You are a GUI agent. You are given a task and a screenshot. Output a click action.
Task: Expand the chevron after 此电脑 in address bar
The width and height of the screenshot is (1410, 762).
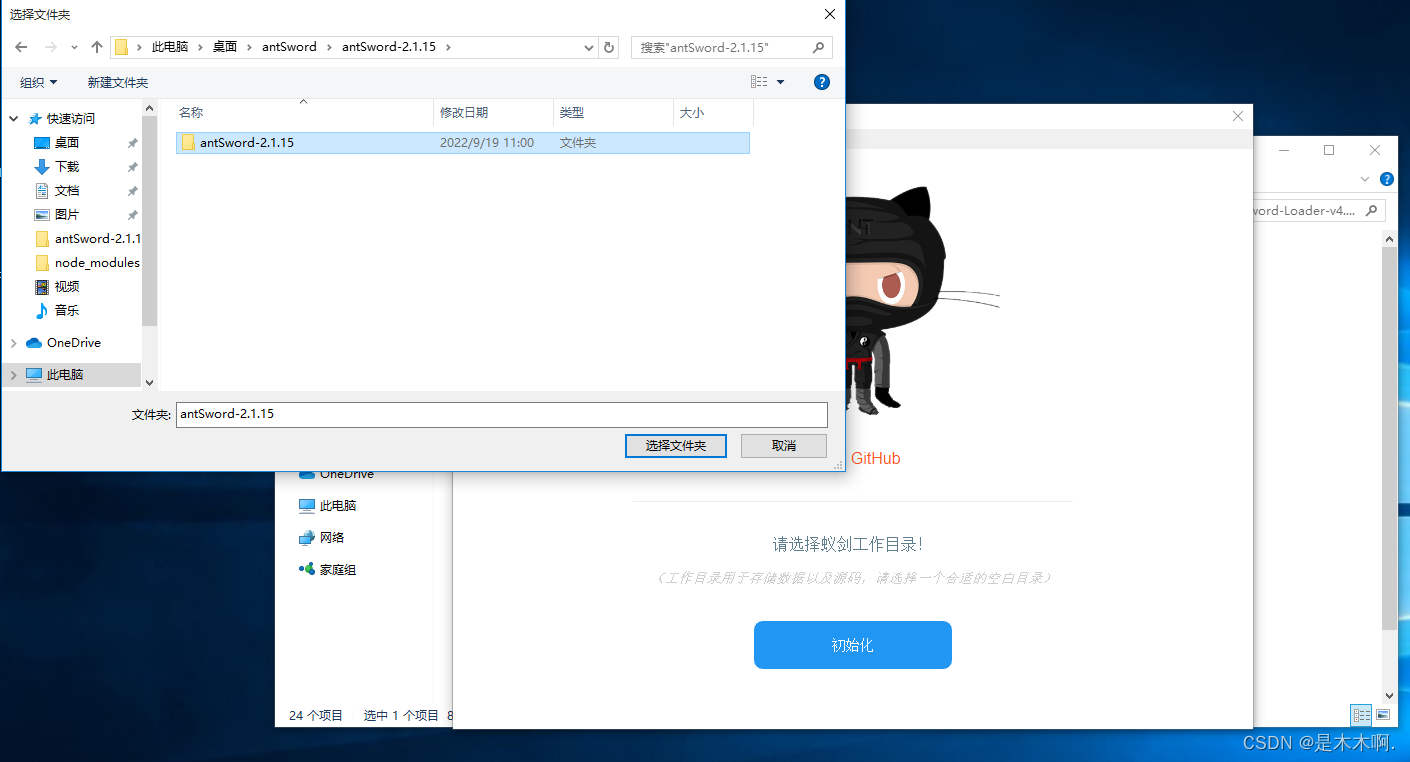(200, 47)
